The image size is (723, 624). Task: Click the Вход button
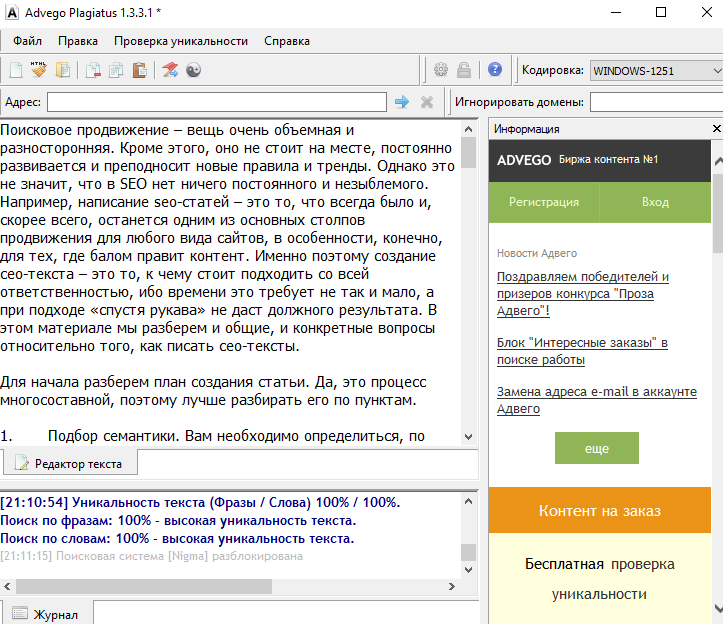(x=655, y=202)
